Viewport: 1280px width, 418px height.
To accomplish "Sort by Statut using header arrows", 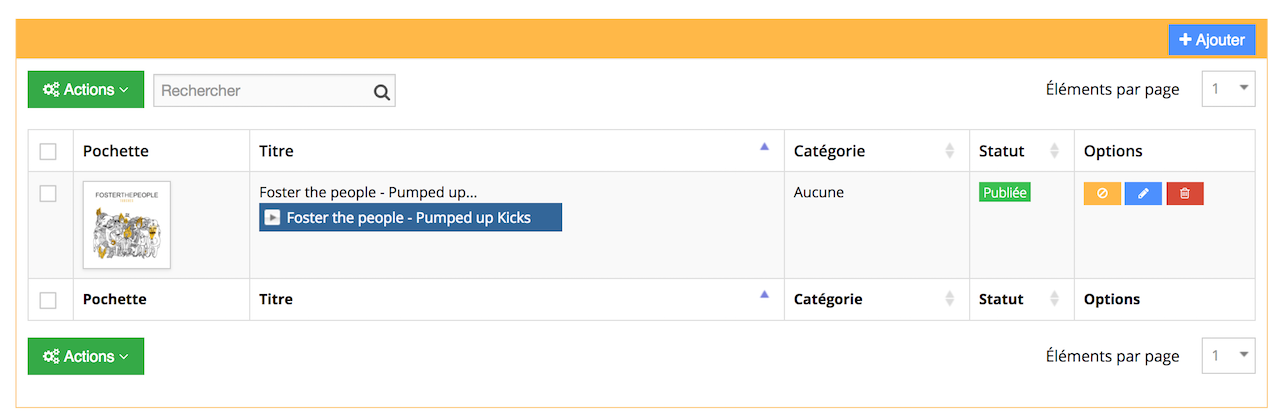I will 1054,151.
